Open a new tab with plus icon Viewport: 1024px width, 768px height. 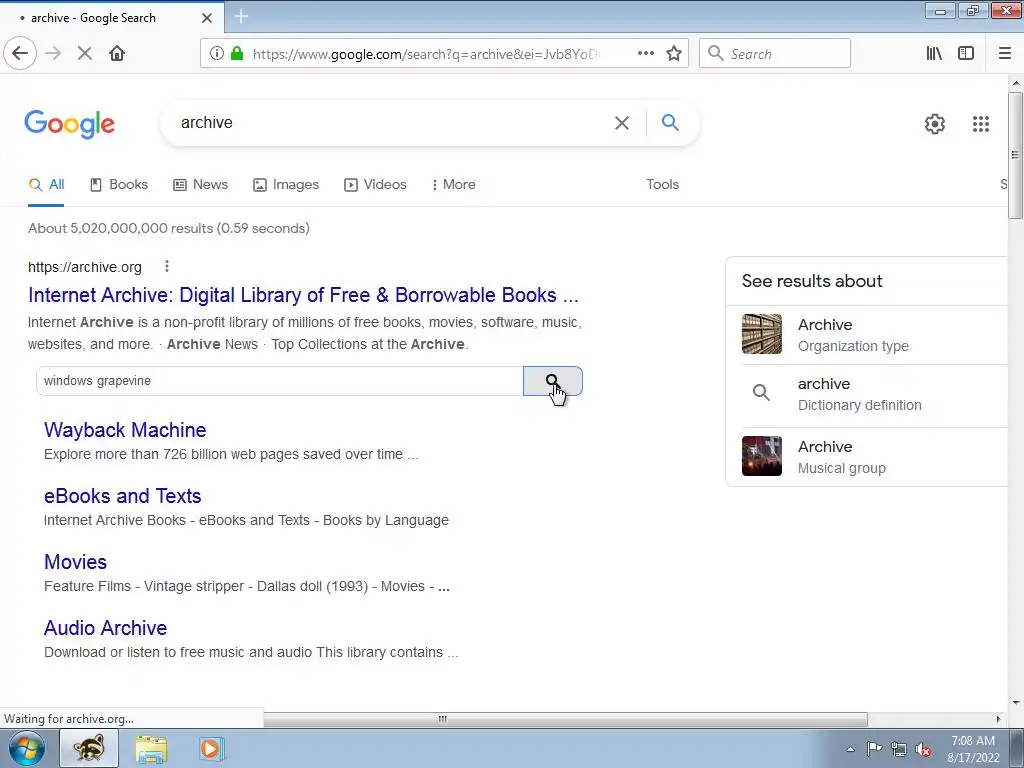click(241, 17)
